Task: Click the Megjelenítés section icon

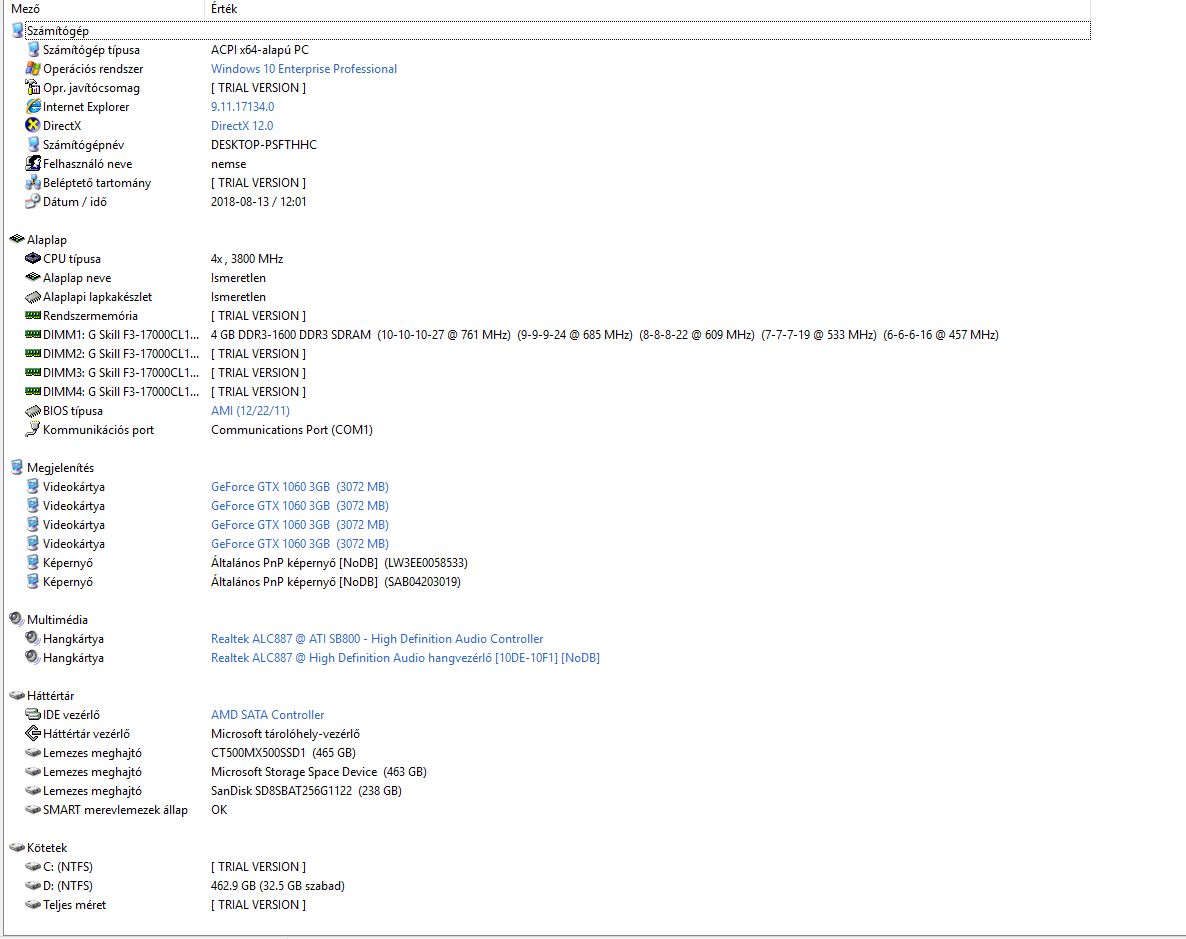Action: (17, 467)
